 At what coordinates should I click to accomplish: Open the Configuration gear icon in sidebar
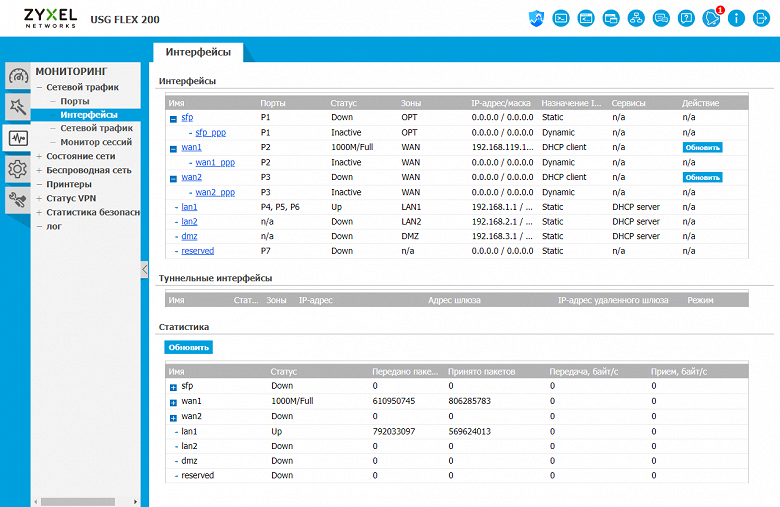tap(17, 170)
